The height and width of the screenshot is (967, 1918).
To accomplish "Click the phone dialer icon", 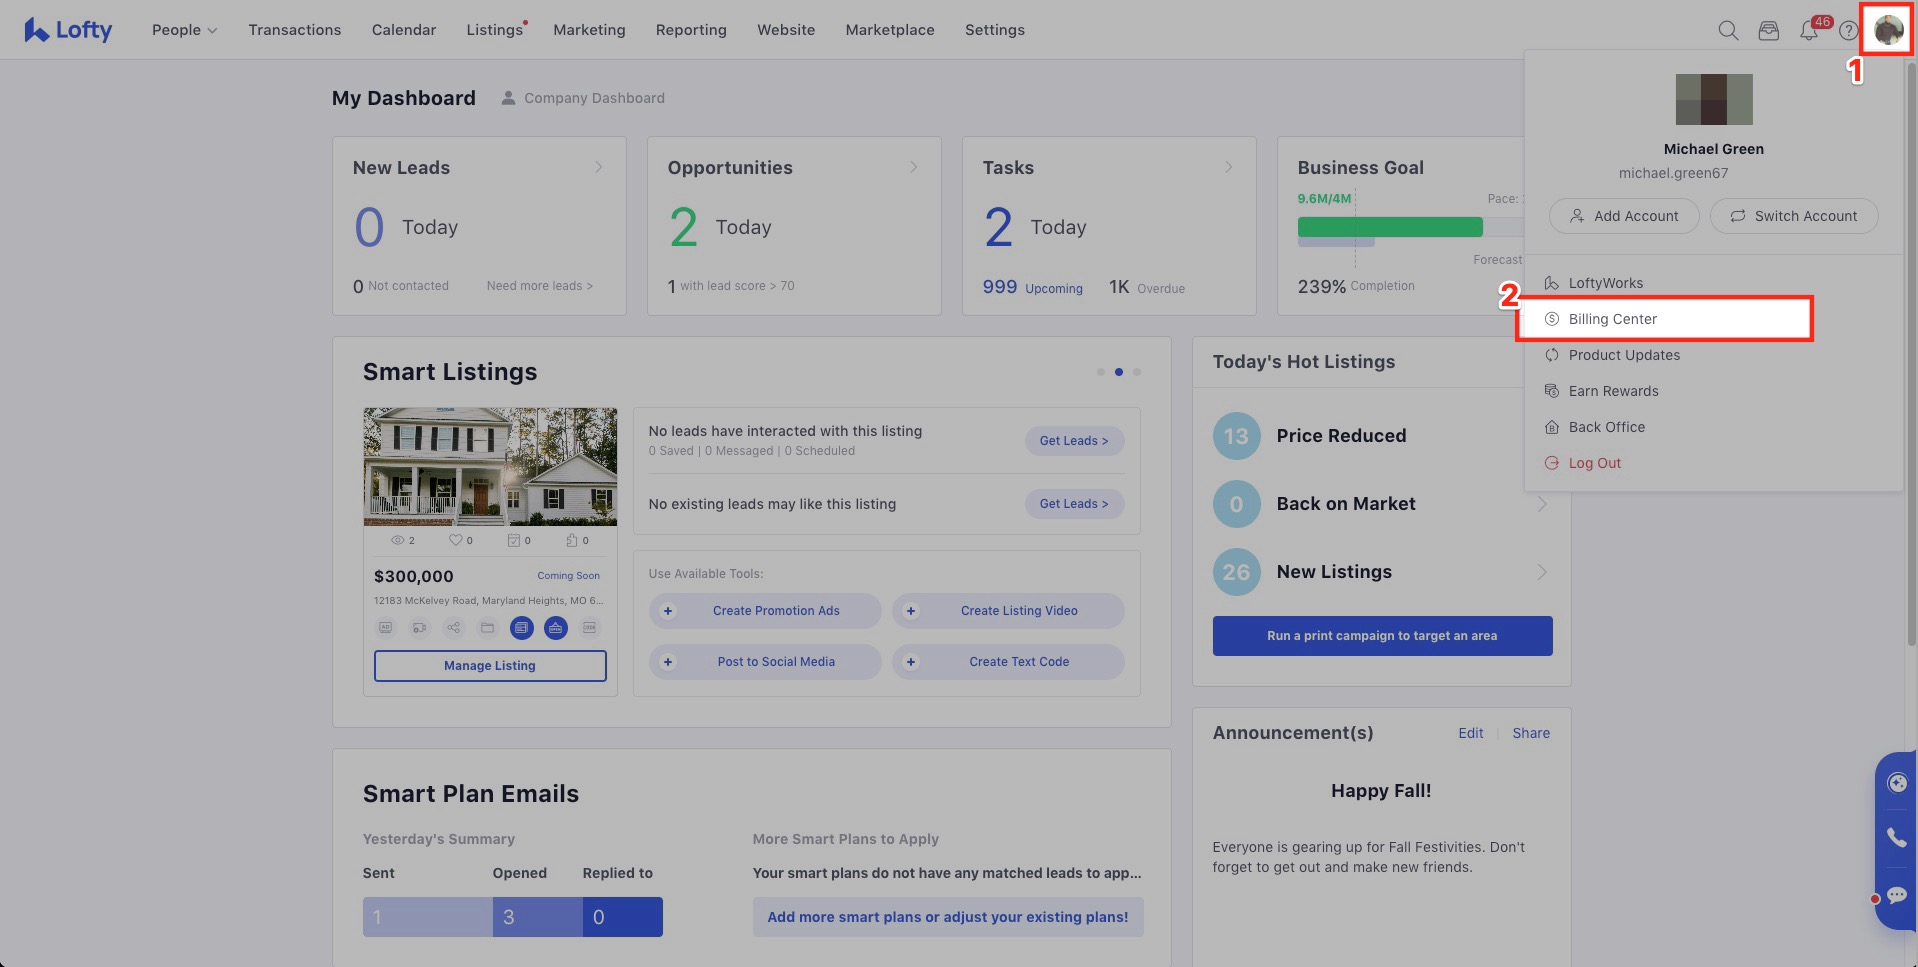I will (x=1896, y=837).
